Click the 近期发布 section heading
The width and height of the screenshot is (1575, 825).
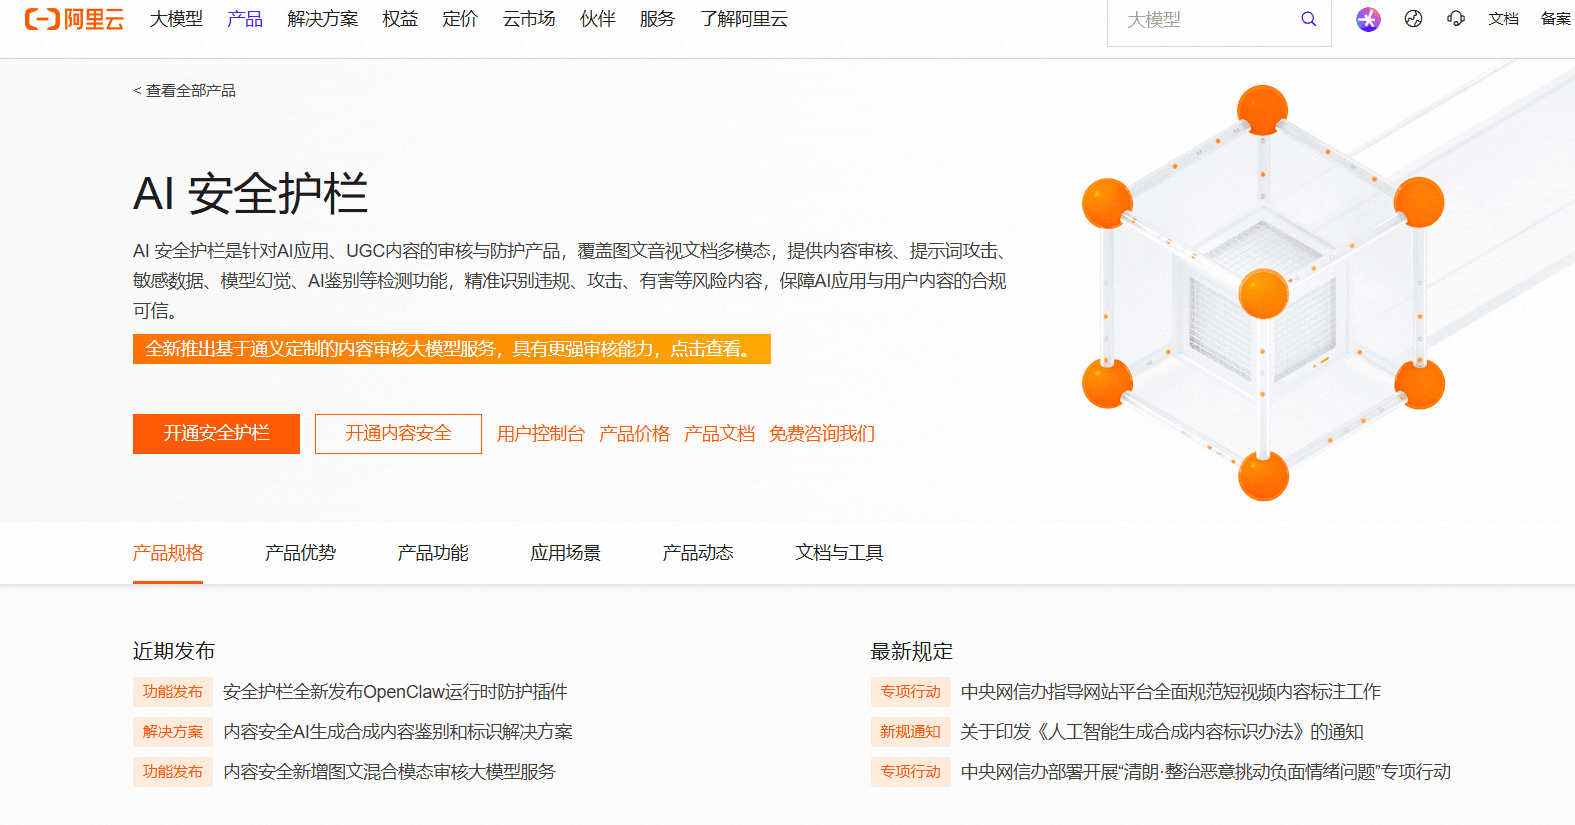[174, 652]
